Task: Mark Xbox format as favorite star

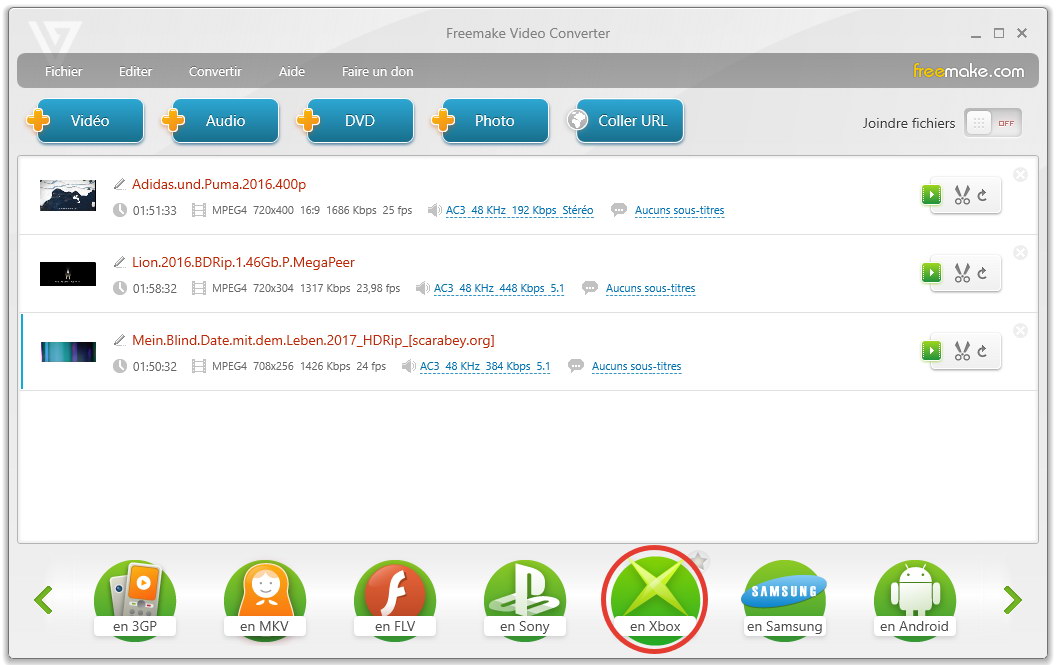Action: 700,560
